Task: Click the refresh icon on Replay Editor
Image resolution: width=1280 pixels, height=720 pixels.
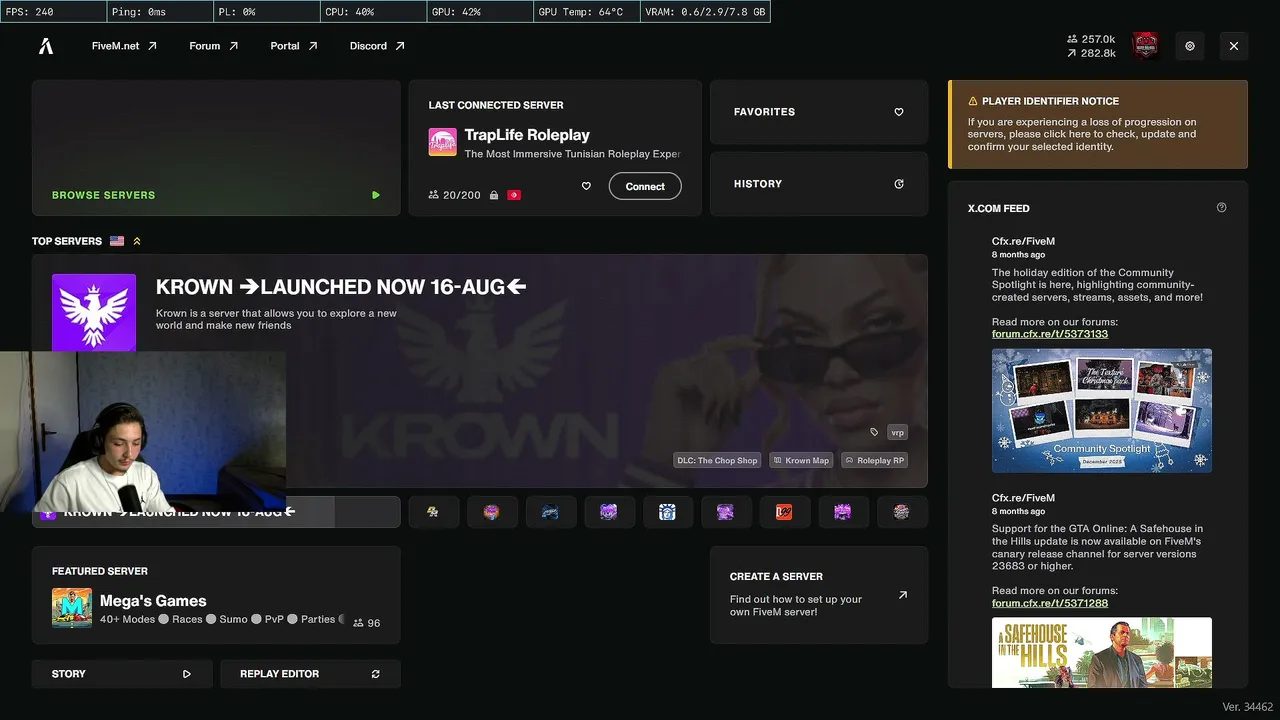Action: tap(376, 674)
